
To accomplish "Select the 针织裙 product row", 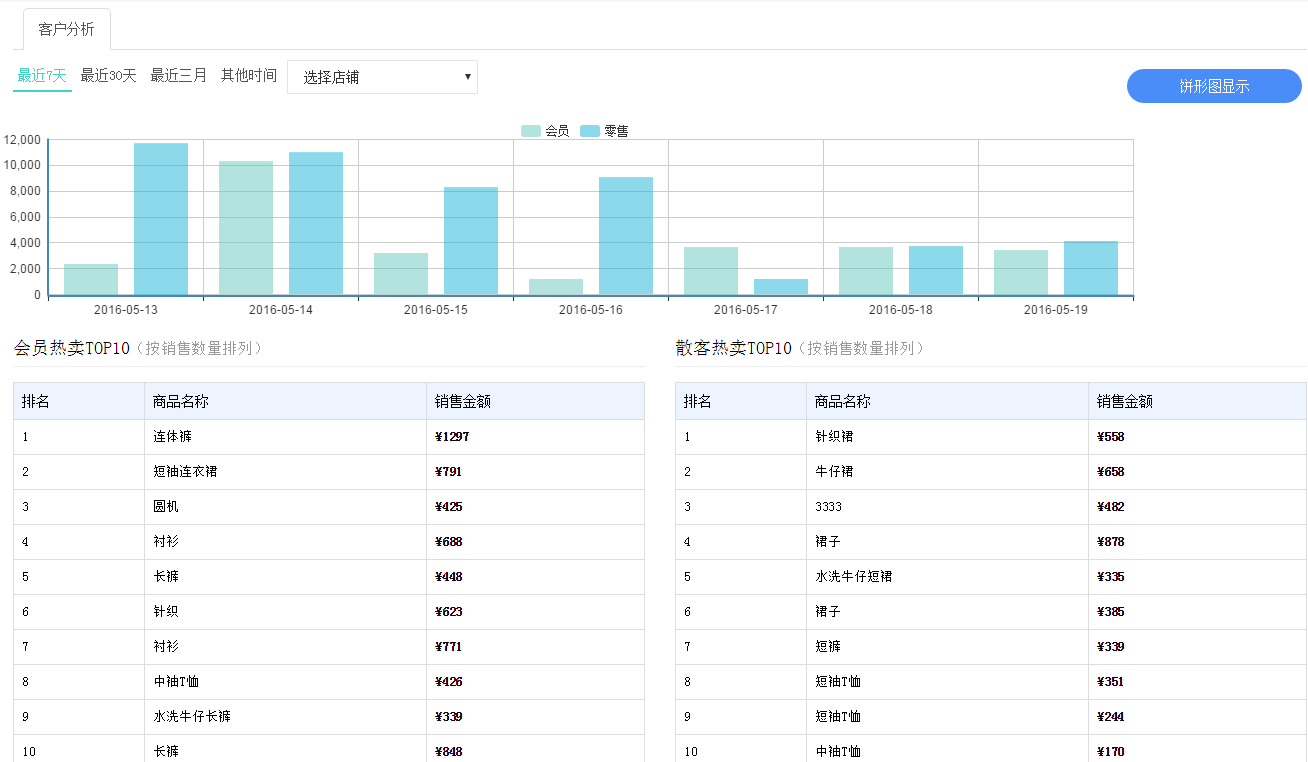I will pos(991,437).
